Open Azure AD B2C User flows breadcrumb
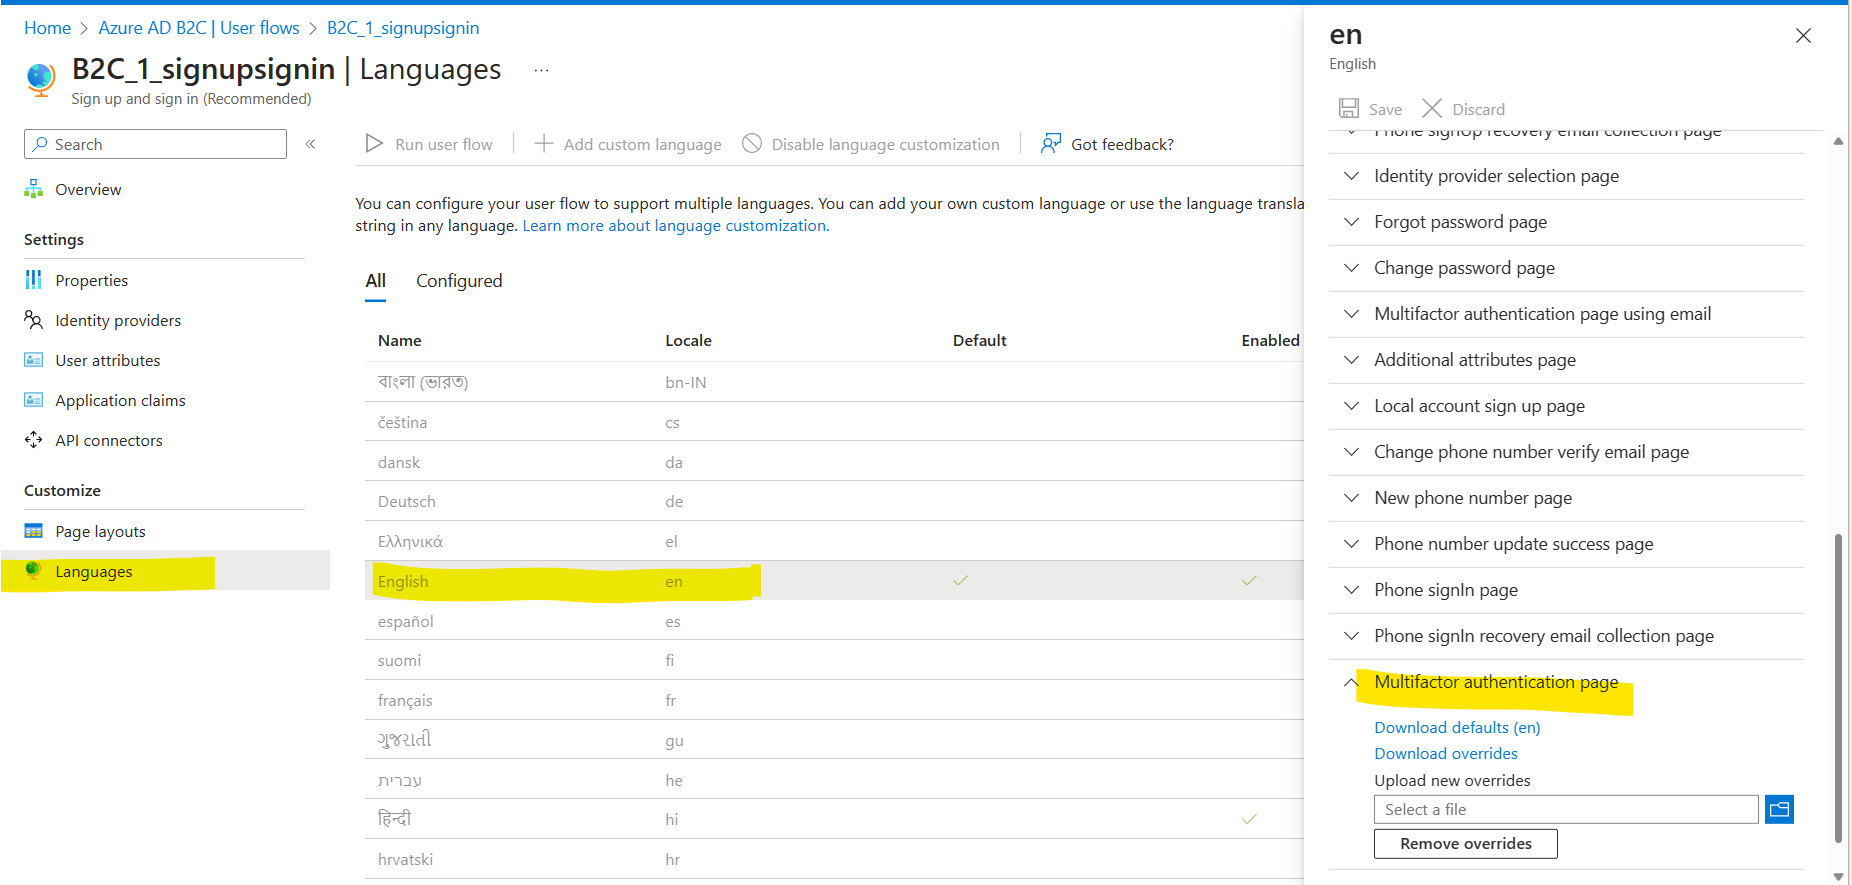The width and height of the screenshot is (1852, 885). click(199, 28)
